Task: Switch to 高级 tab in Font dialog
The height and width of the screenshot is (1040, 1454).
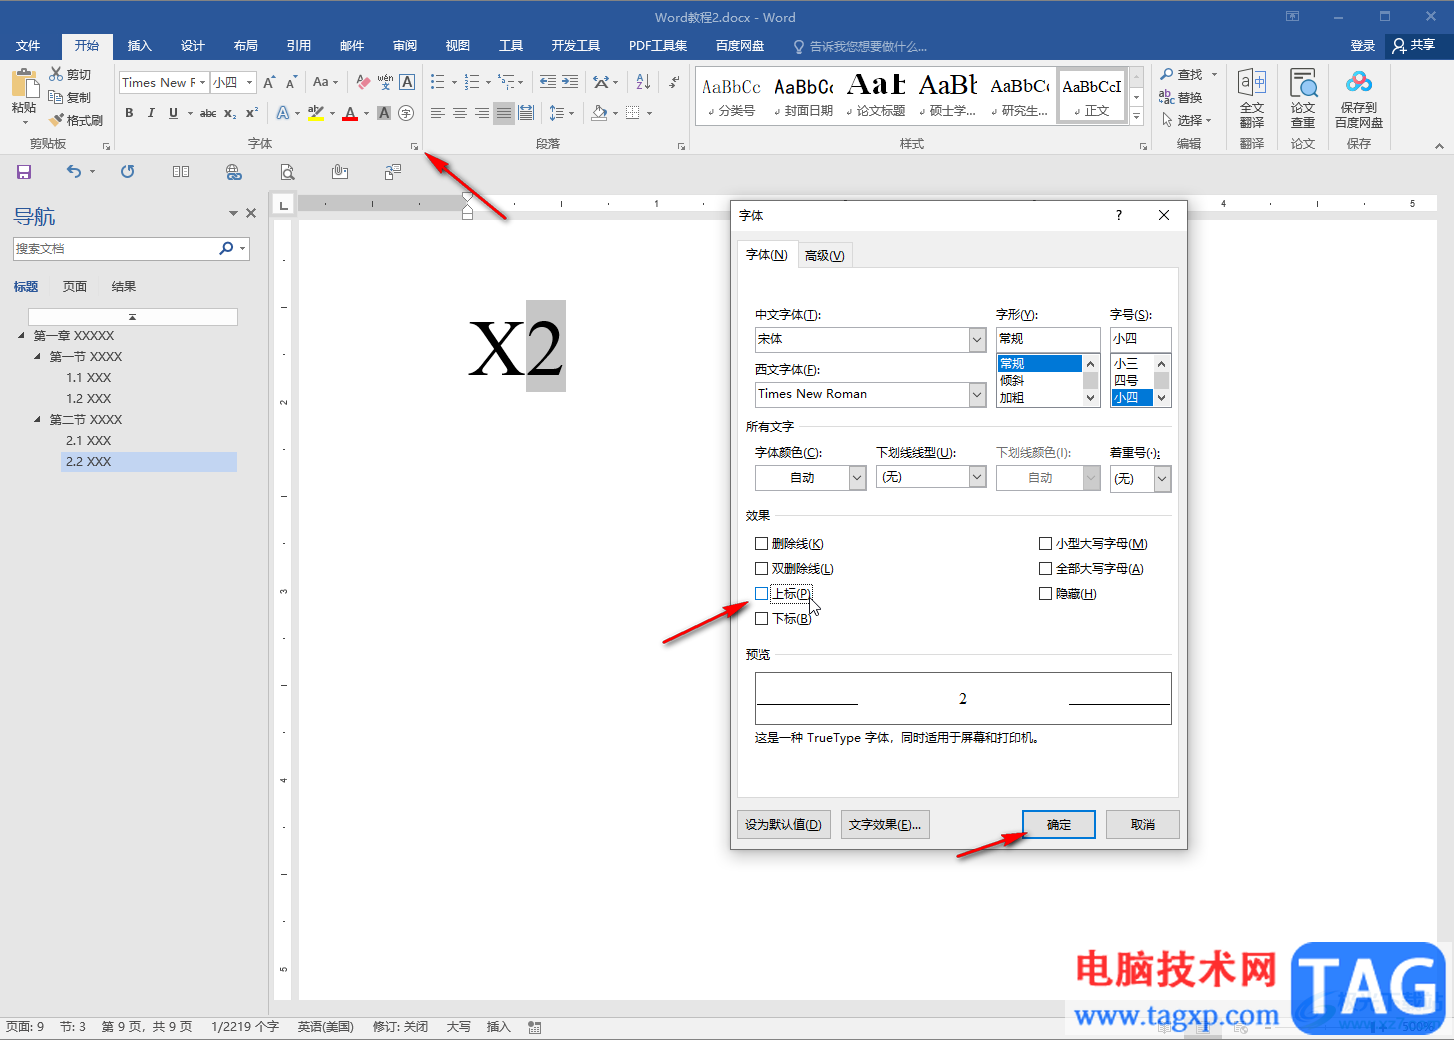Action: point(824,255)
